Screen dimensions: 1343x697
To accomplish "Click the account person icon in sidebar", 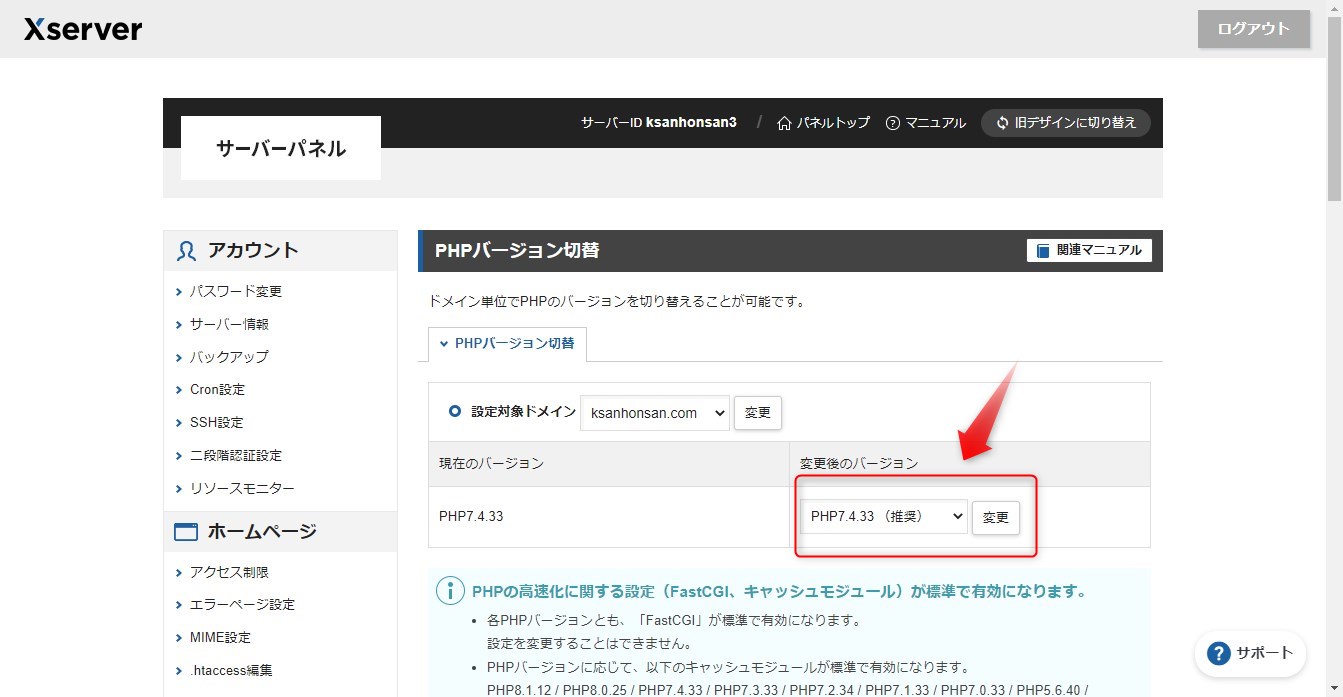I will coord(185,250).
